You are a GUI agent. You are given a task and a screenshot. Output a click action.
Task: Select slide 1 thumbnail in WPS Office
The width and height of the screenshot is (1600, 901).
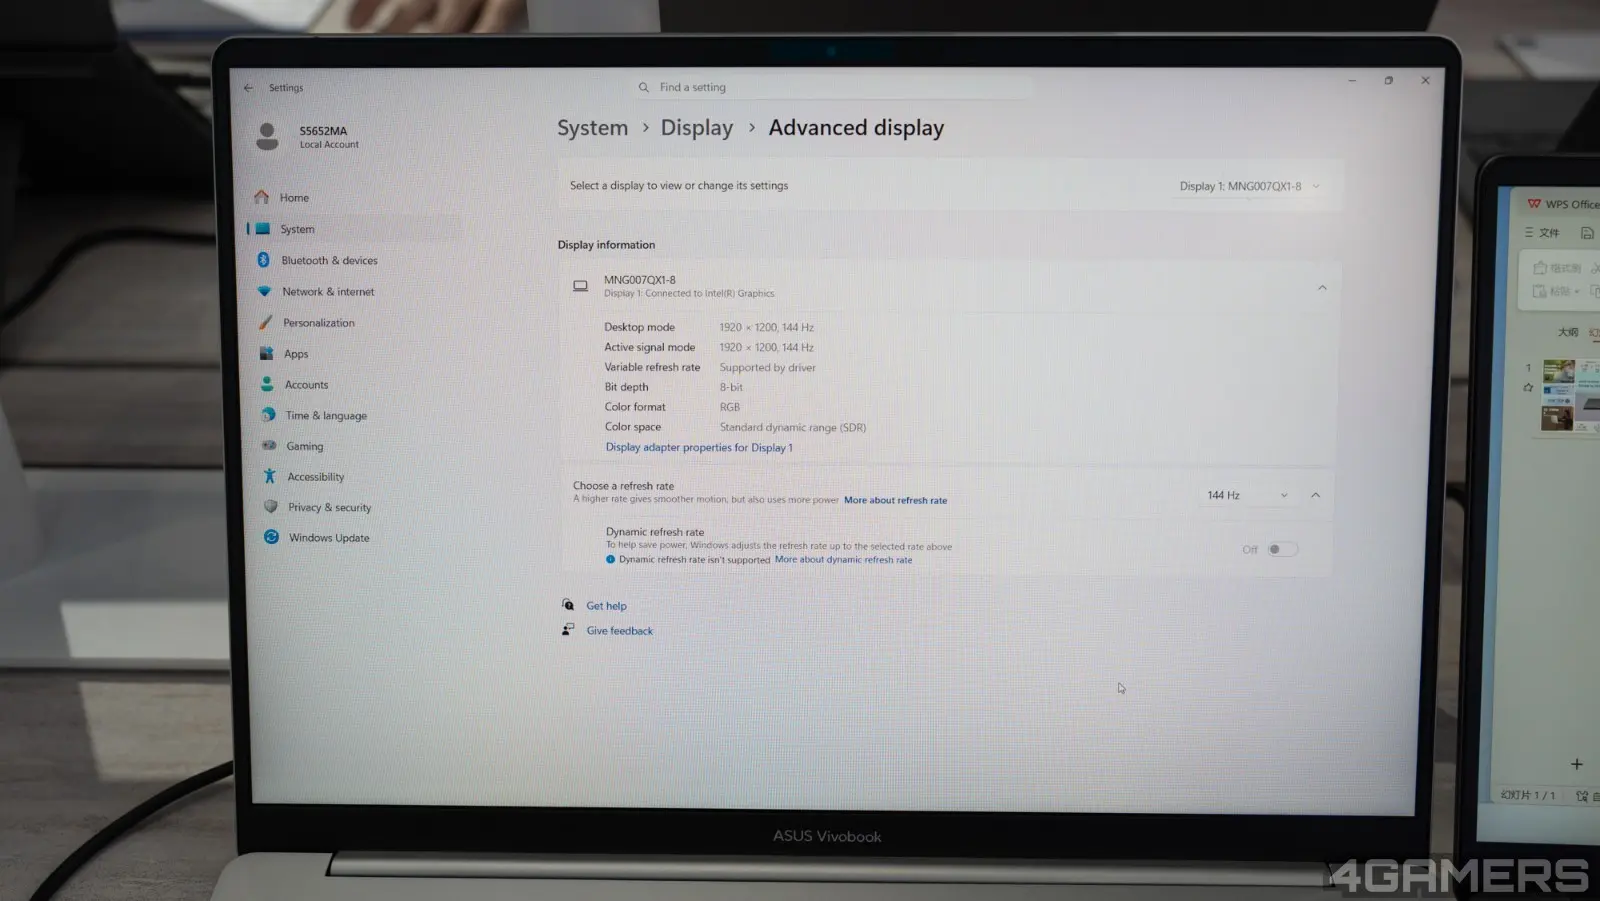(x=1569, y=395)
